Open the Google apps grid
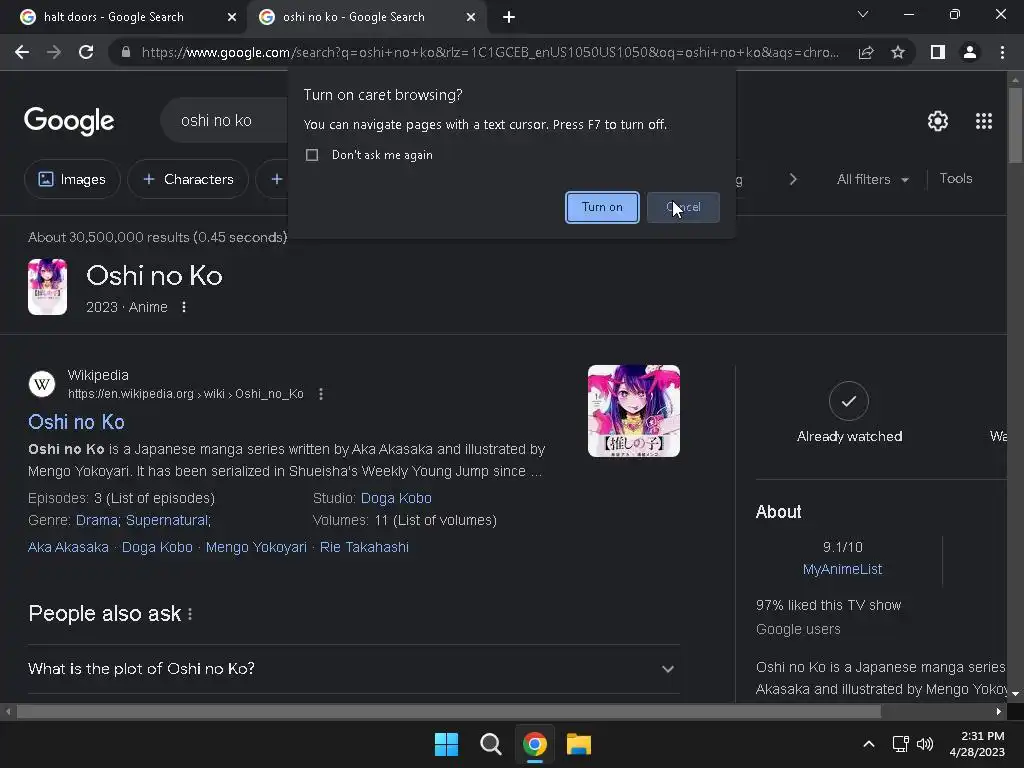1024x768 pixels. (x=984, y=121)
